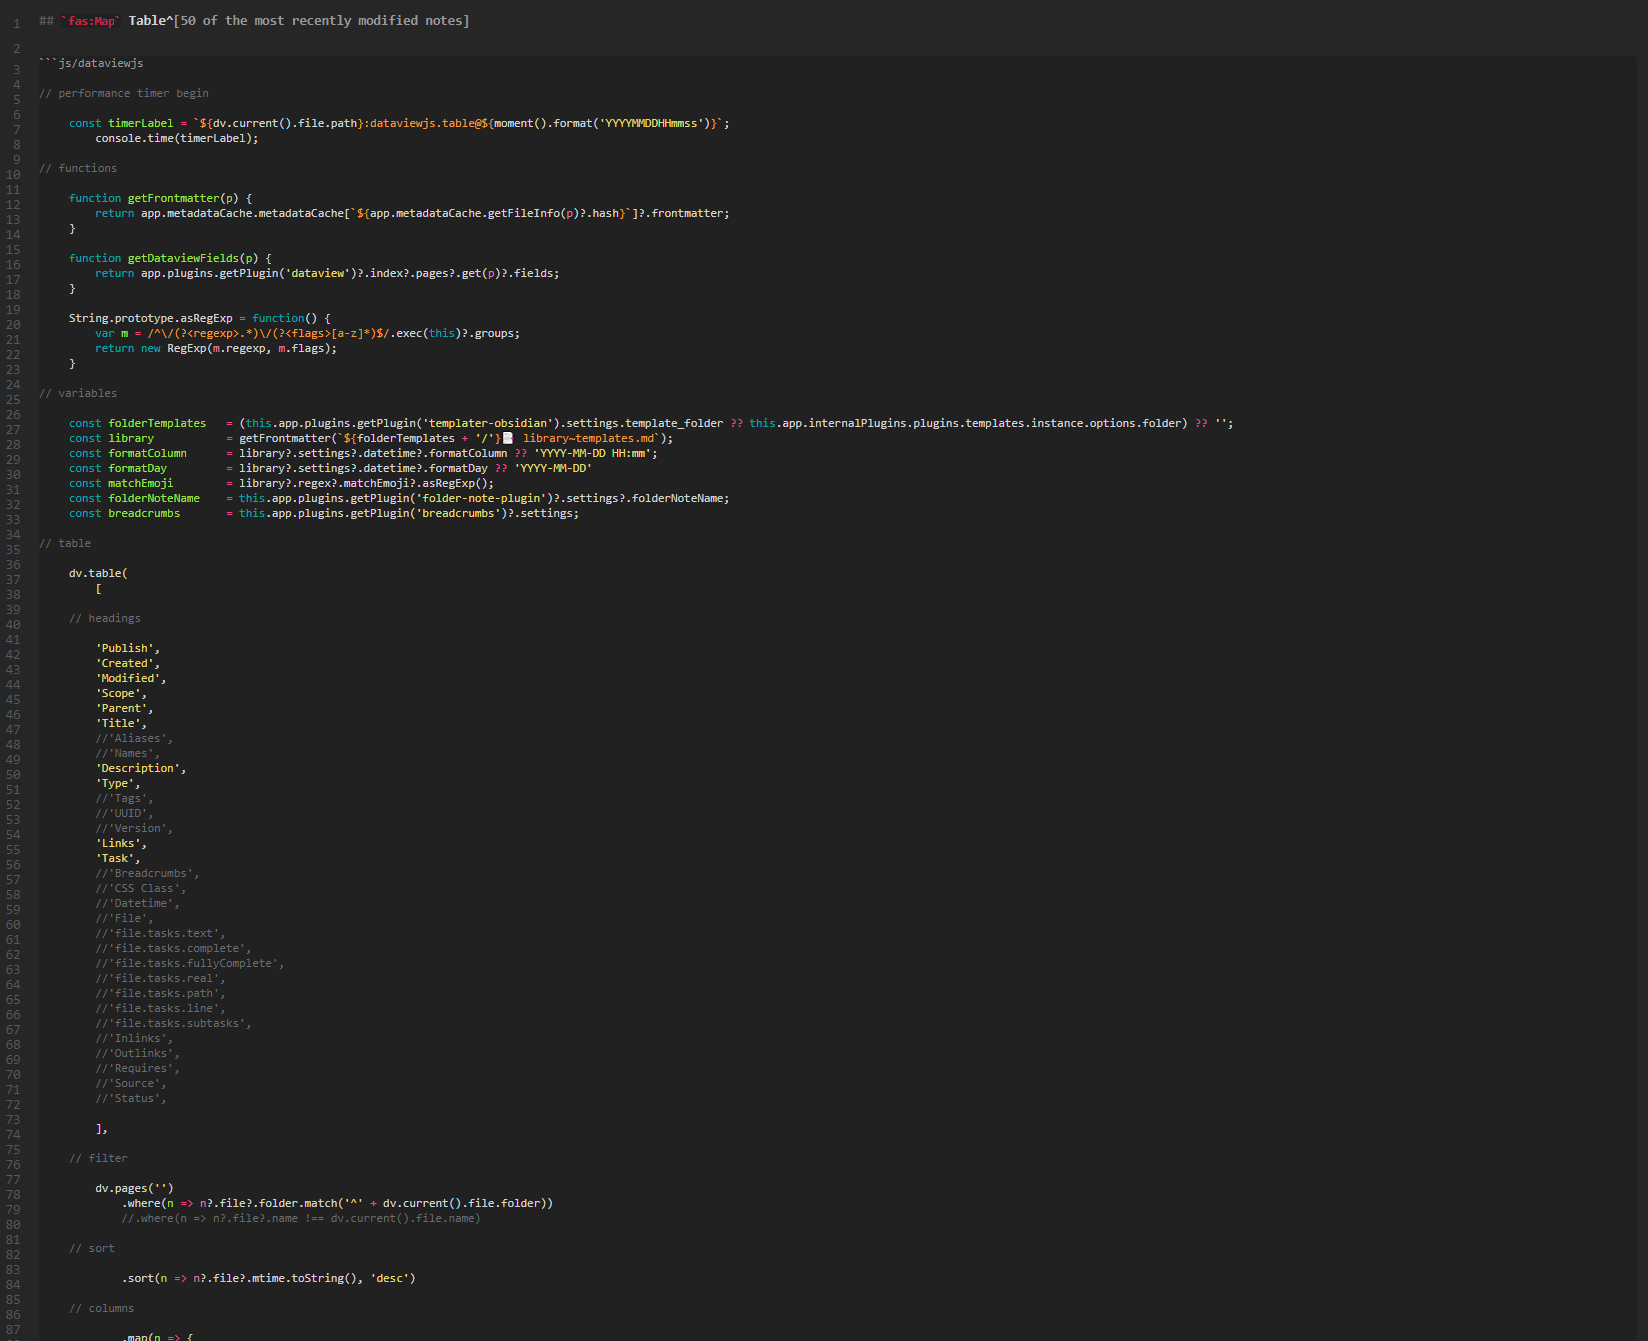Click the 'Task' heading string
The image size is (1648, 1341).
(115, 858)
